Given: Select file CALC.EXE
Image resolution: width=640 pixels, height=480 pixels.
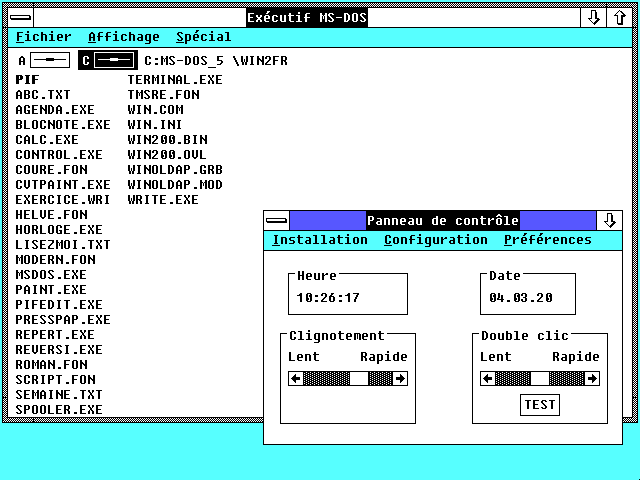Looking at the screenshot, I should pos(47,140).
